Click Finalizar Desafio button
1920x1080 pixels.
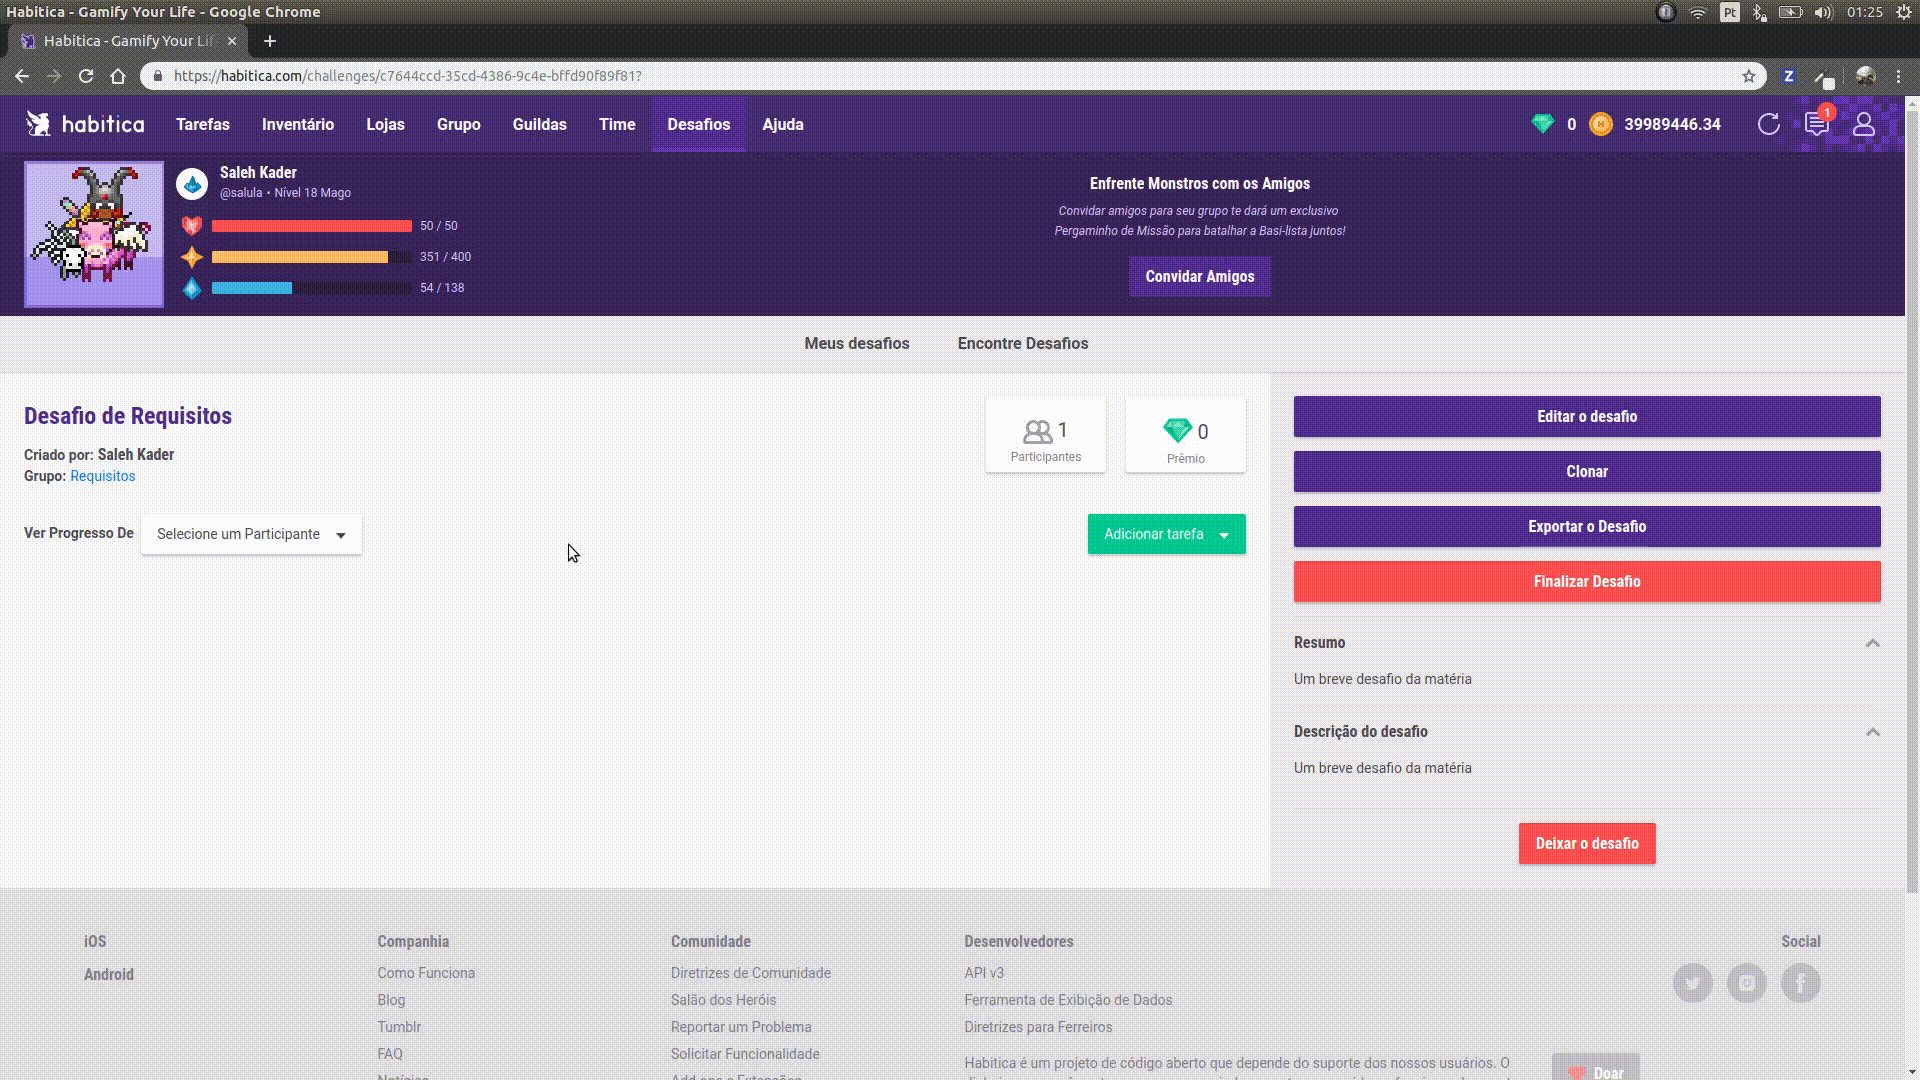(1587, 581)
